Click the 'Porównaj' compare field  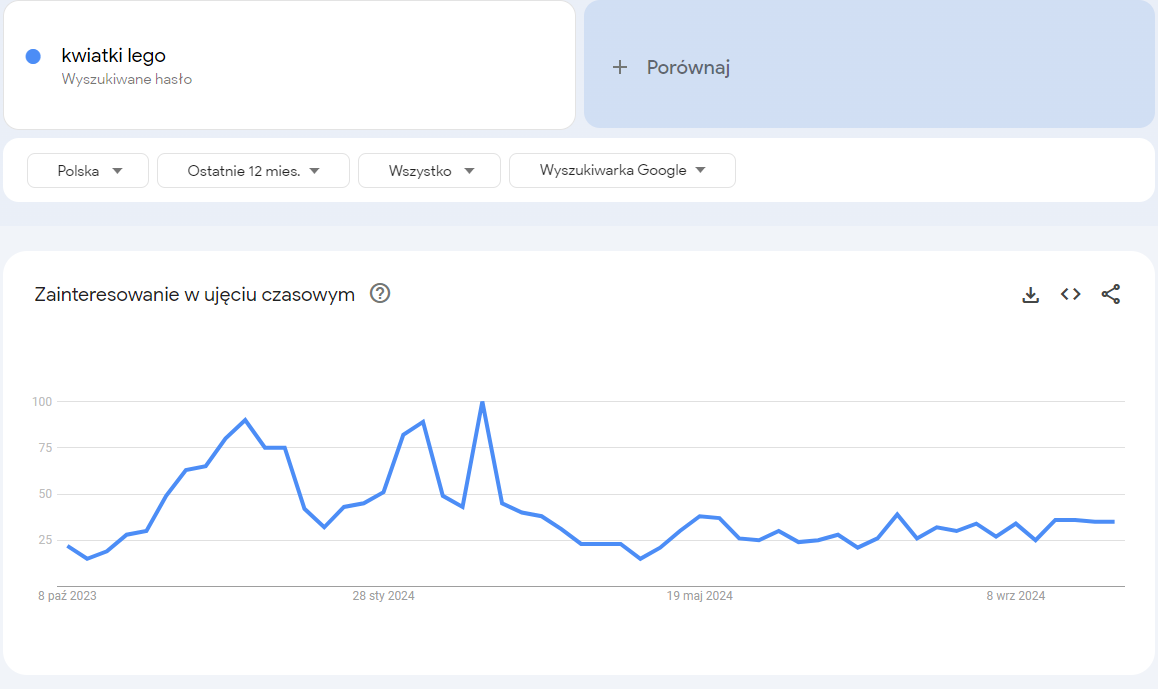(690, 67)
